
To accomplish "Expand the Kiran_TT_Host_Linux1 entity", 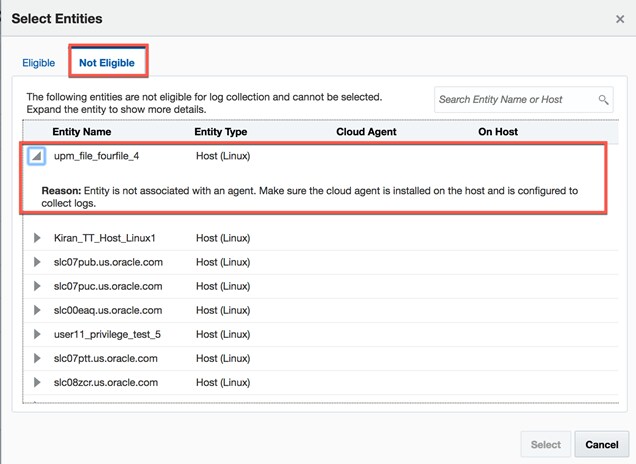I will (x=37, y=238).
